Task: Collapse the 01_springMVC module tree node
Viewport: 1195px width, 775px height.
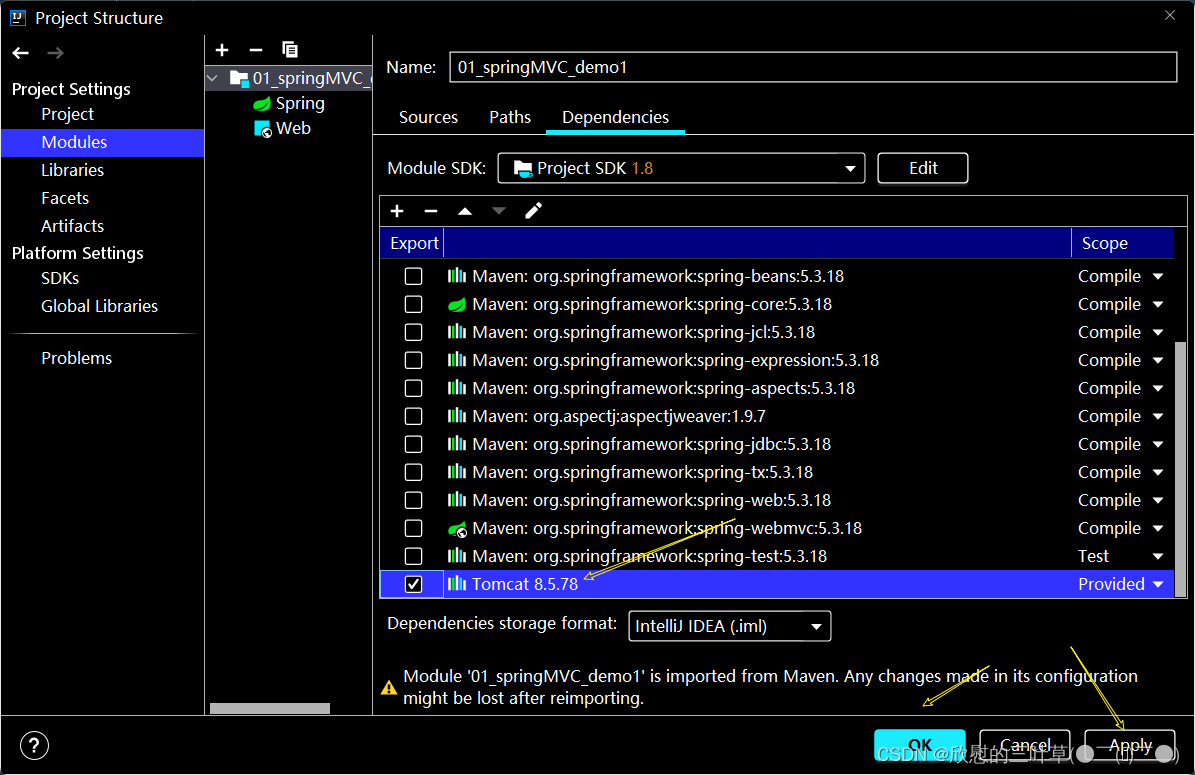Action: click(x=213, y=78)
